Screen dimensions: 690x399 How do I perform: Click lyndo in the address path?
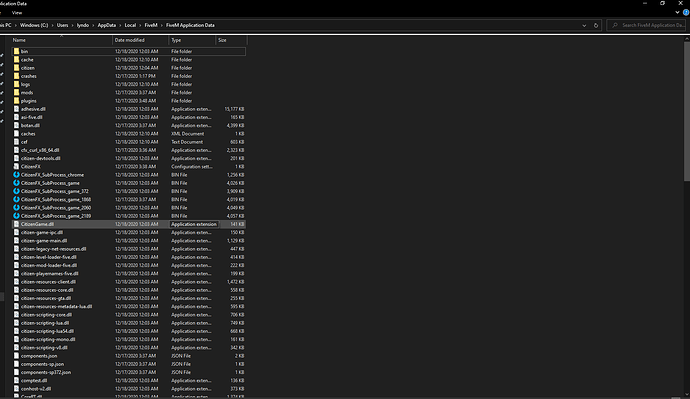tap(83, 25)
